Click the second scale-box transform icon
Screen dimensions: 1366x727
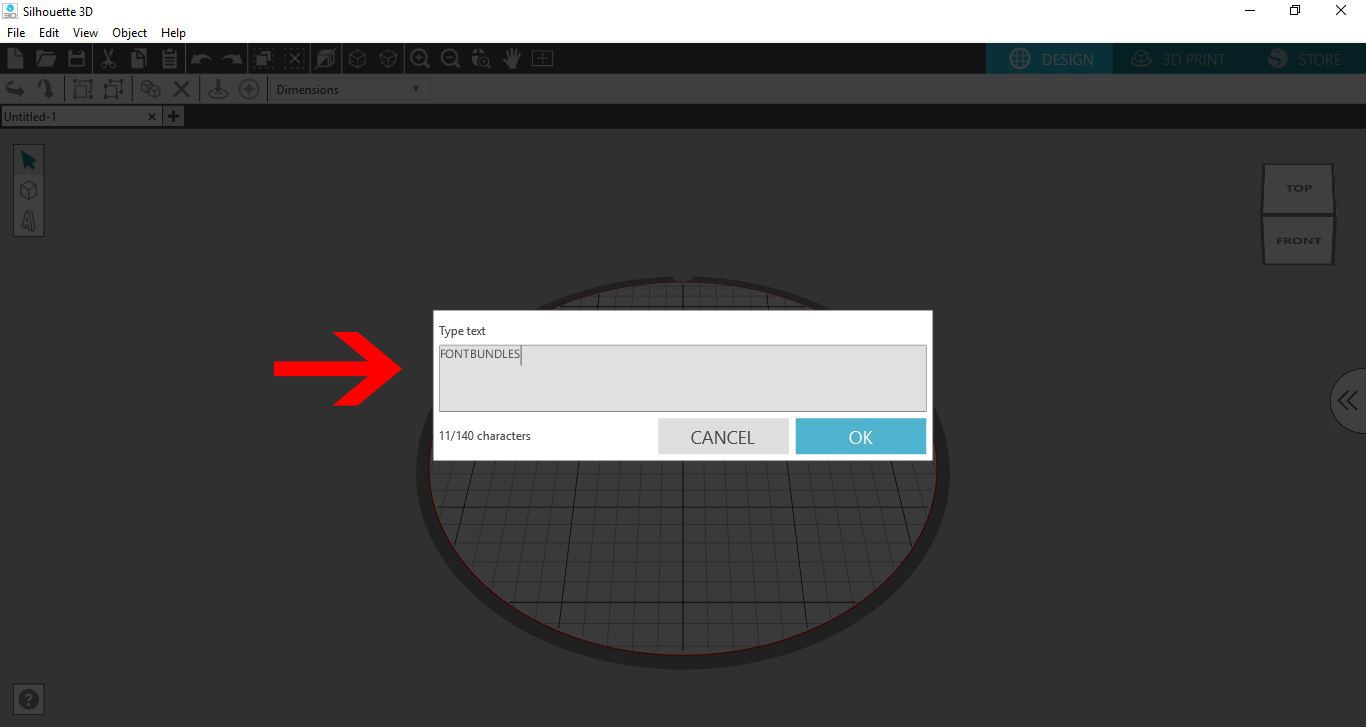pos(113,89)
